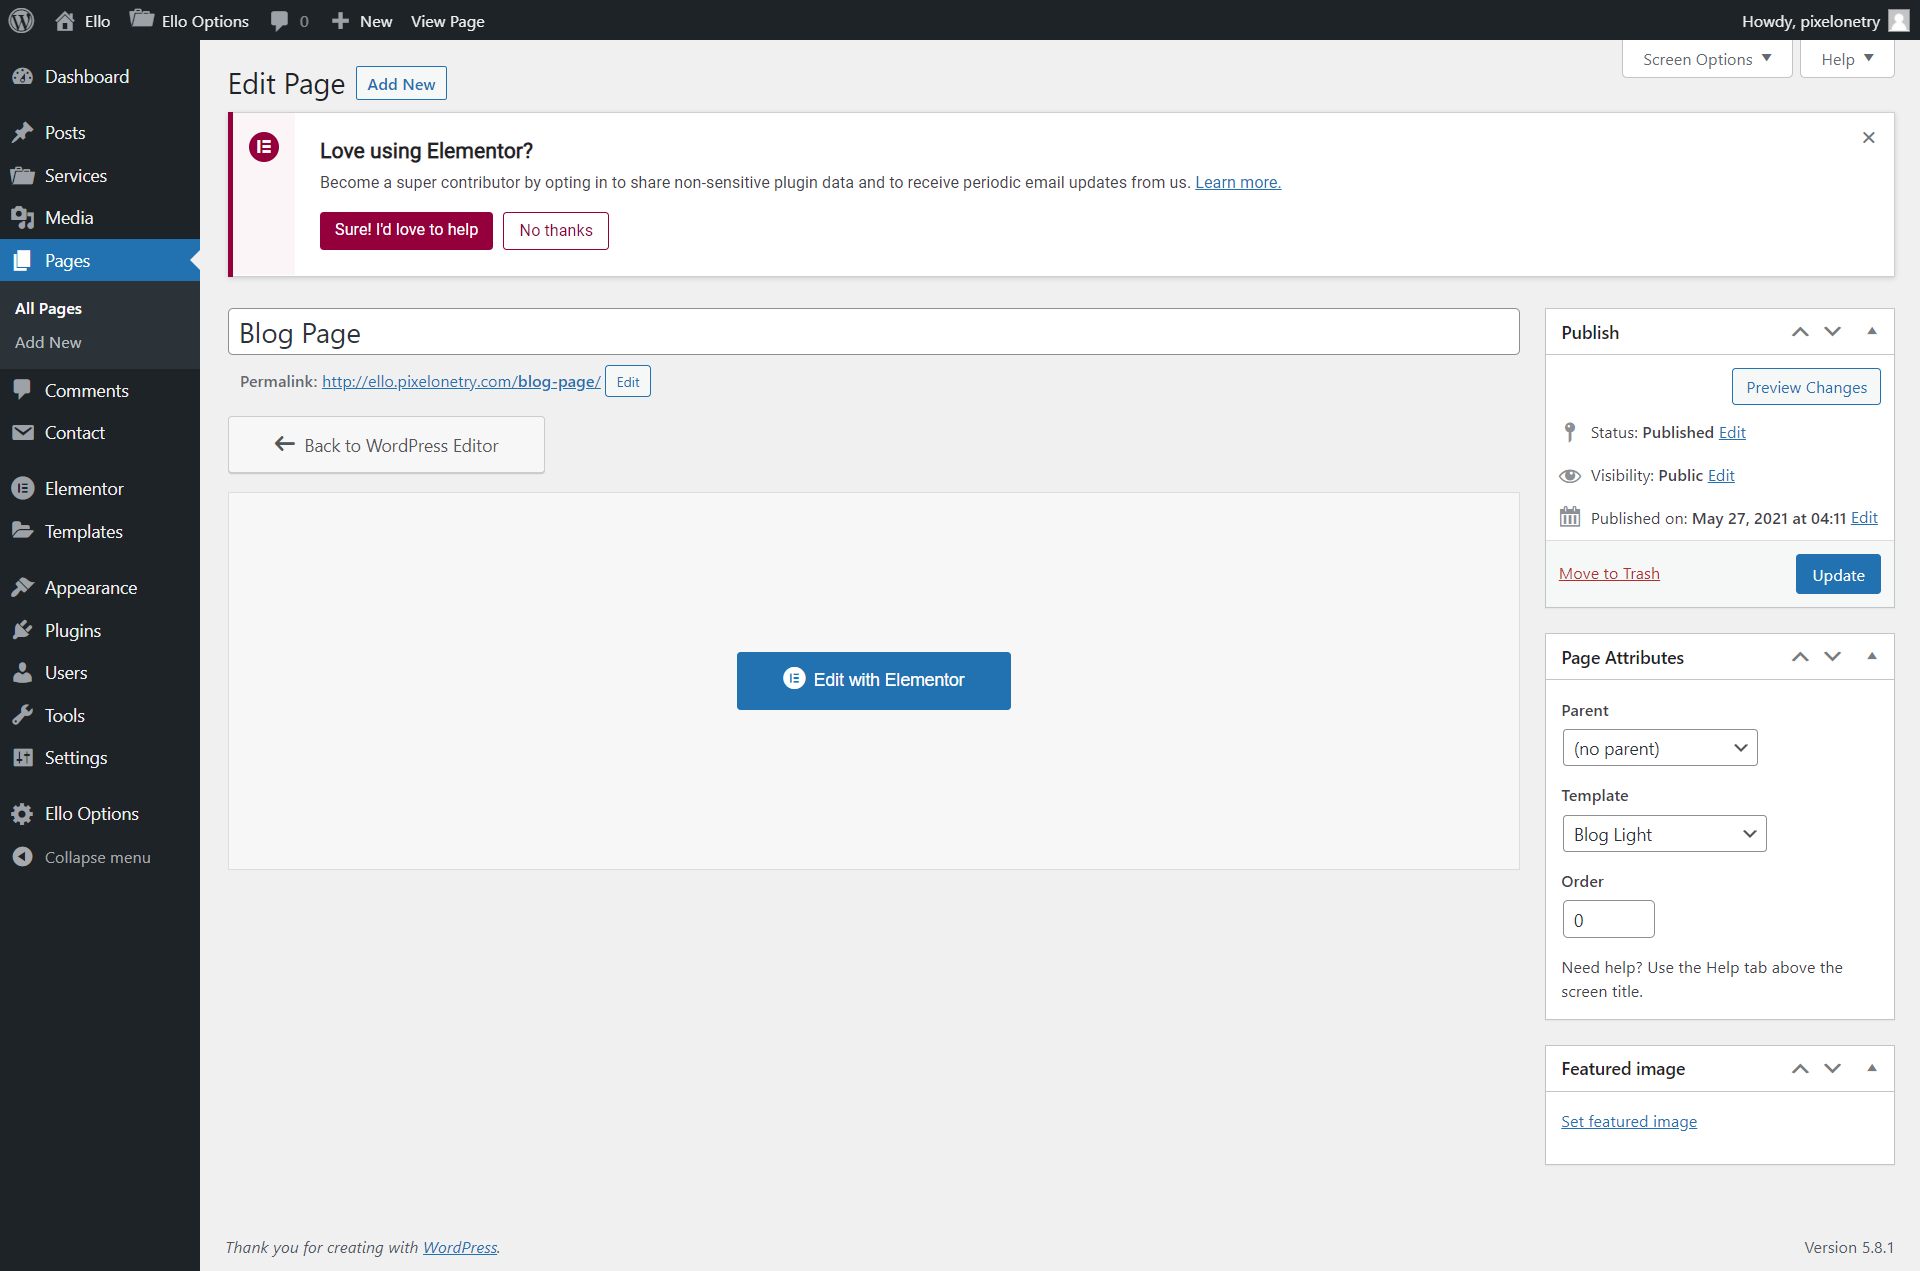The image size is (1920, 1271).
Task: Dismiss the Elementor notice with X
Action: click(x=1868, y=138)
